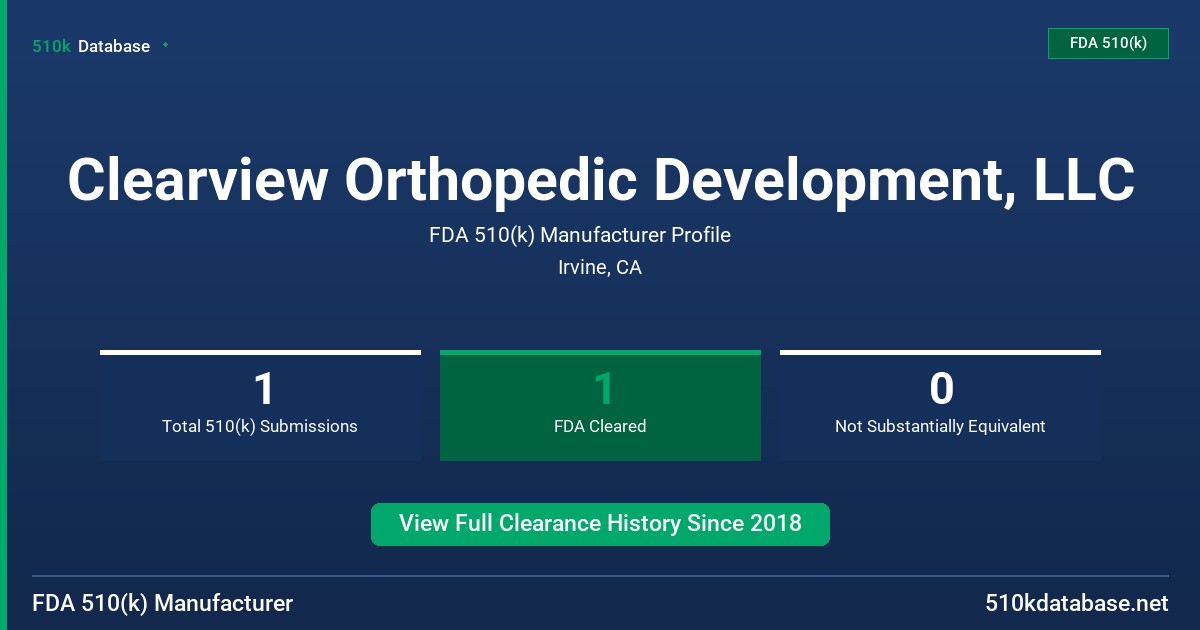Click the small green dot beside Database

tap(165, 45)
